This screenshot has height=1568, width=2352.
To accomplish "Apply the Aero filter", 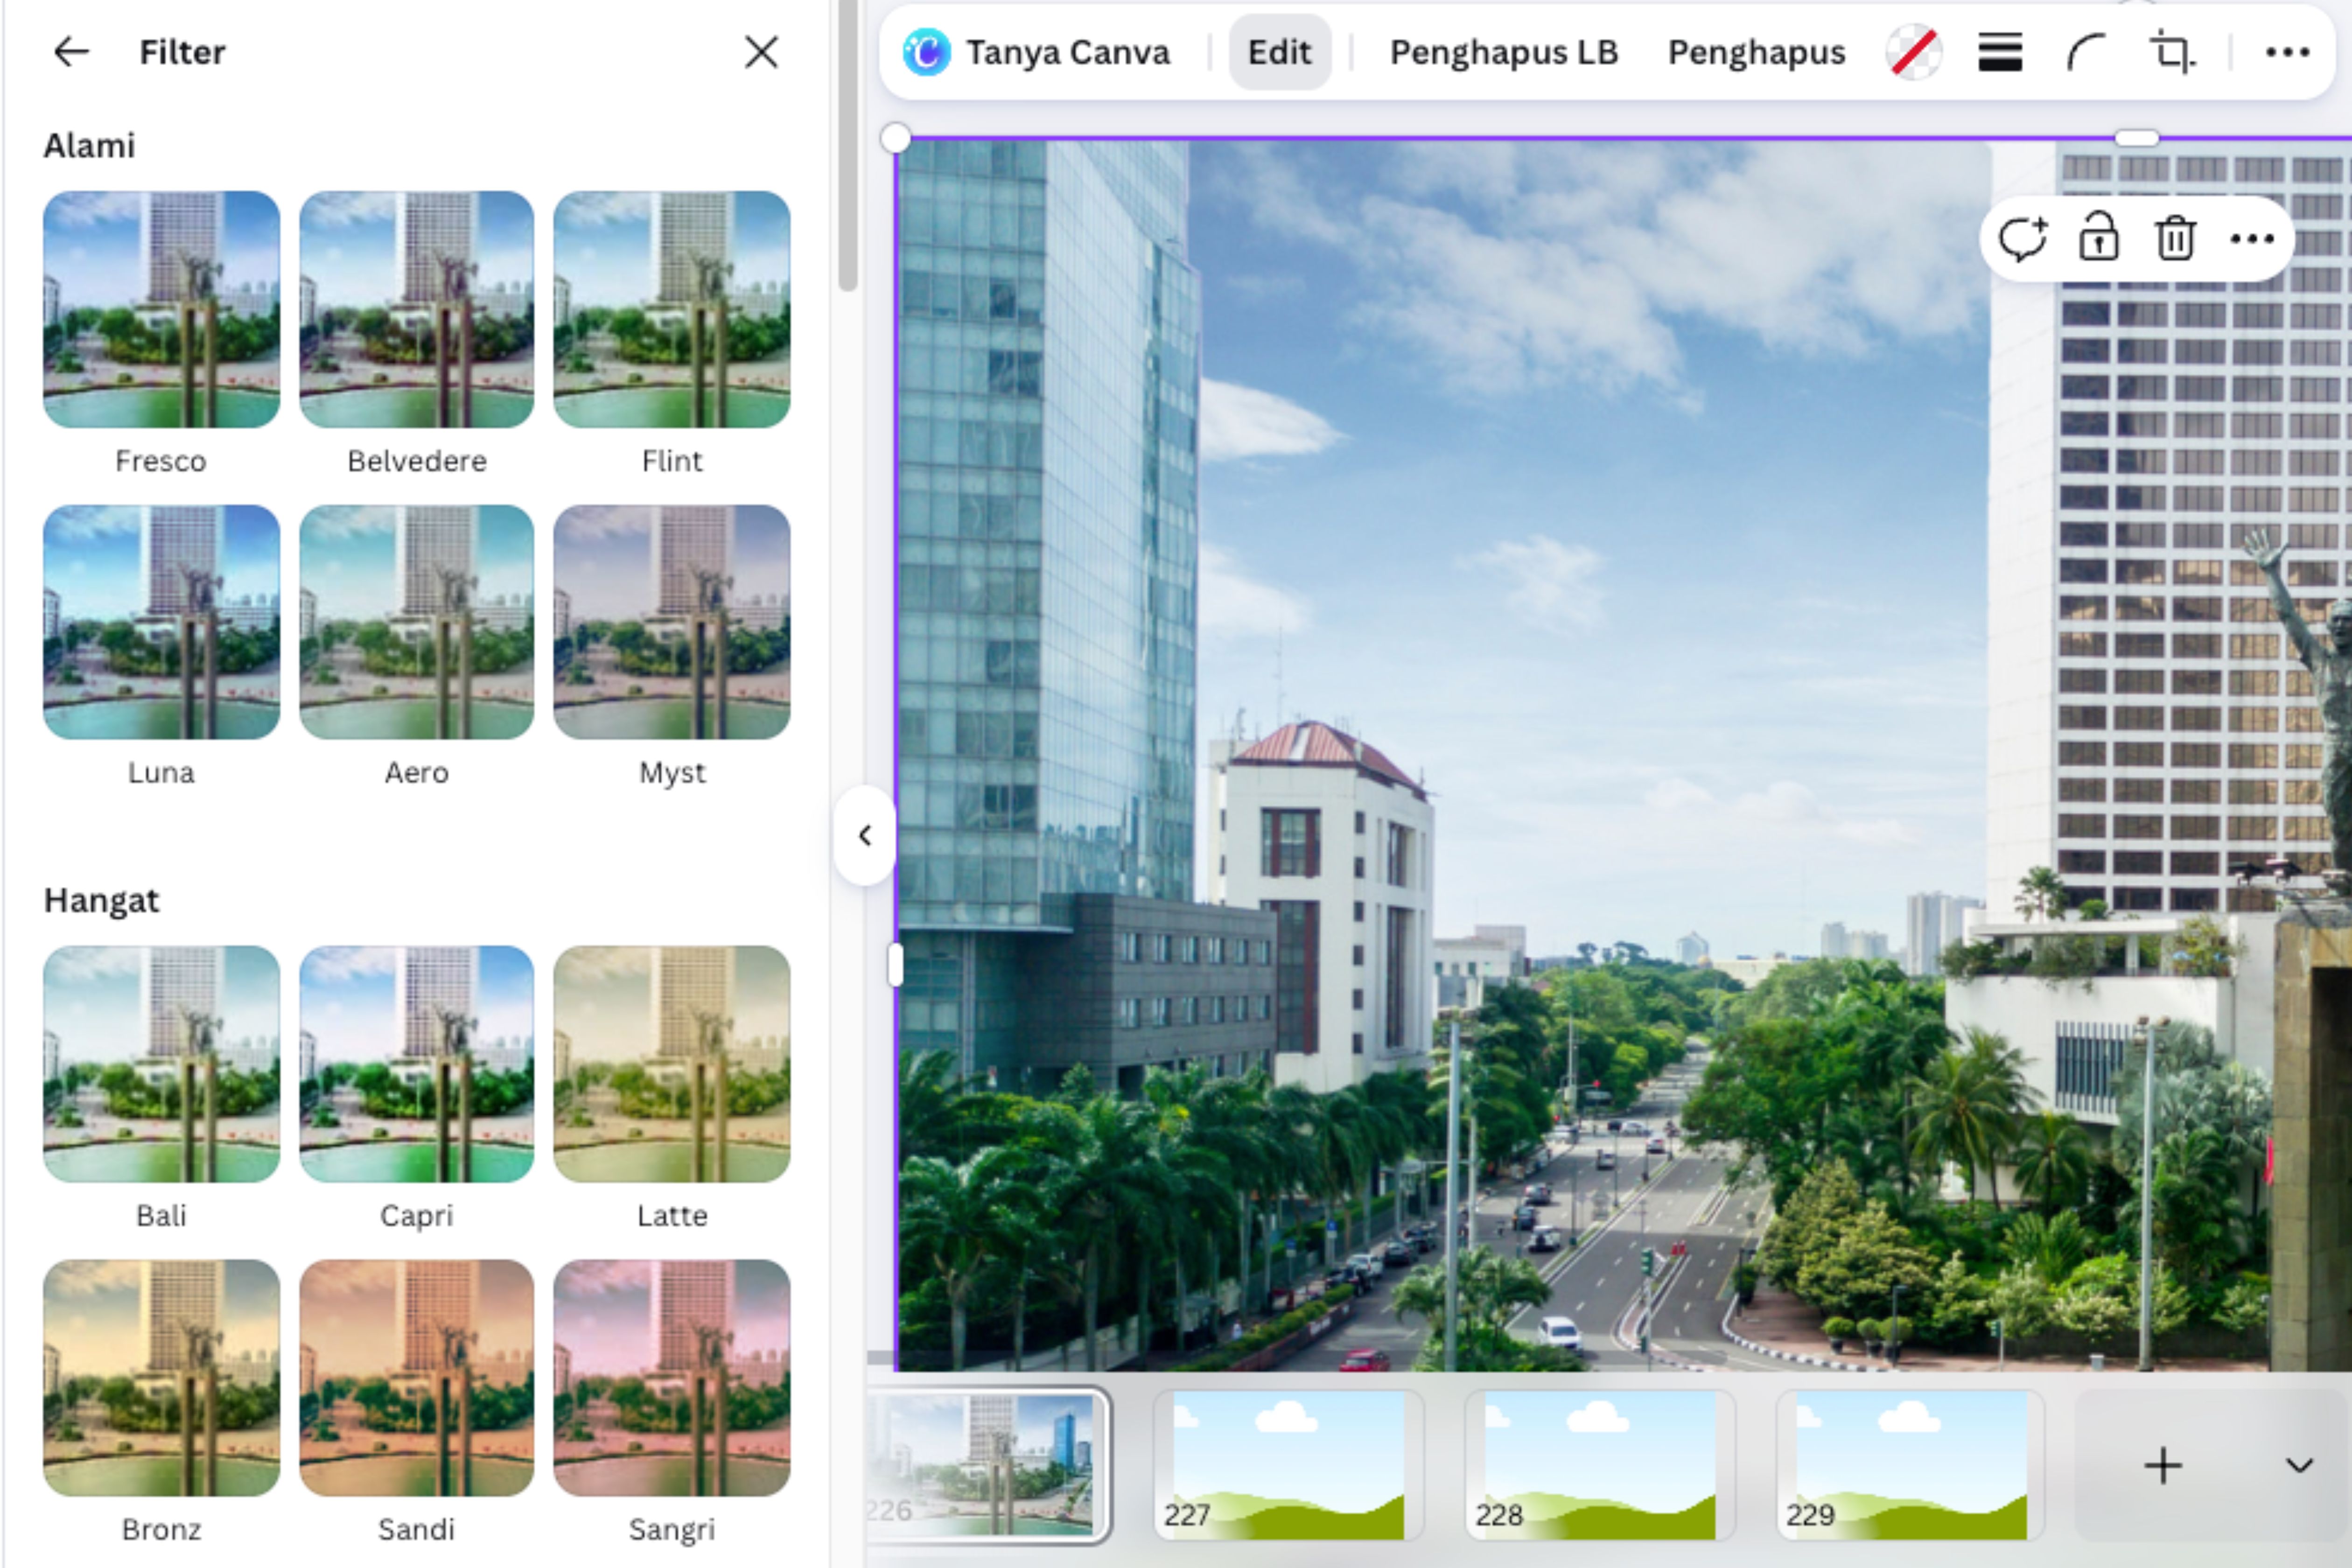I will (416, 622).
